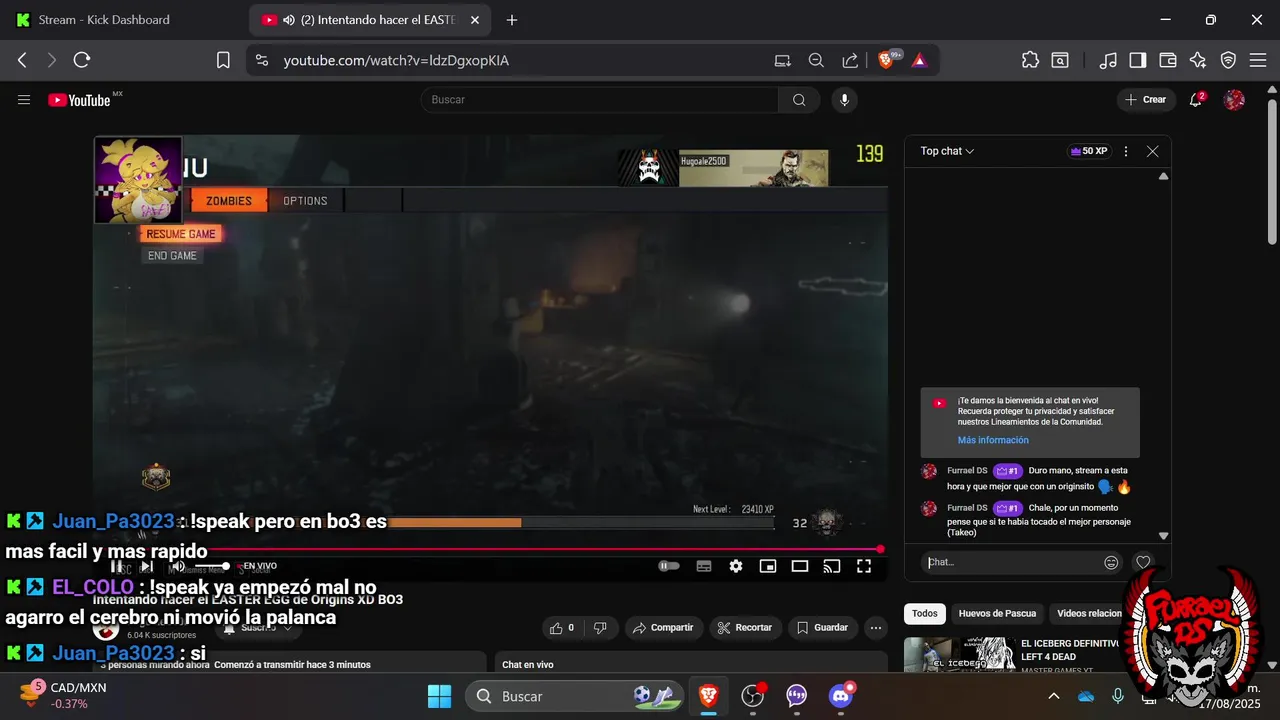Click the Recortar clip button

(x=745, y=628)
